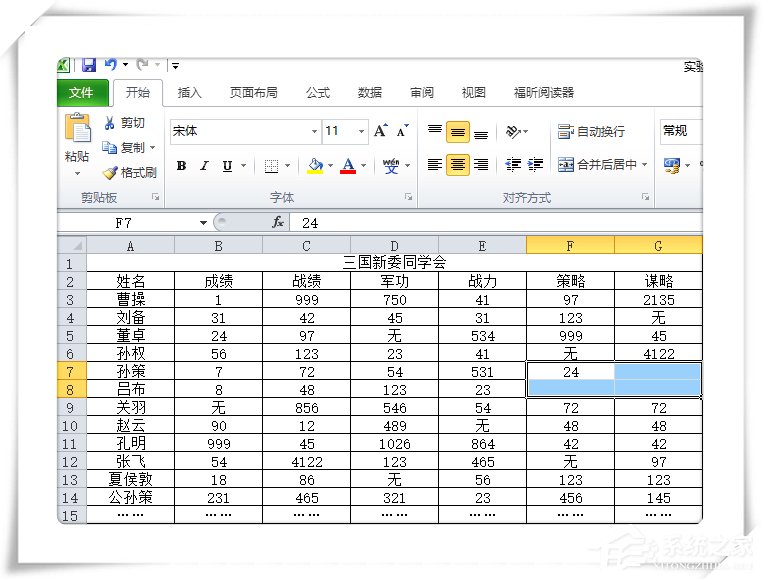The height and width of the screenshot is (579, 762).
Task: Click the Save icon in quick access toolbar
Action: (x=88, y=66)
